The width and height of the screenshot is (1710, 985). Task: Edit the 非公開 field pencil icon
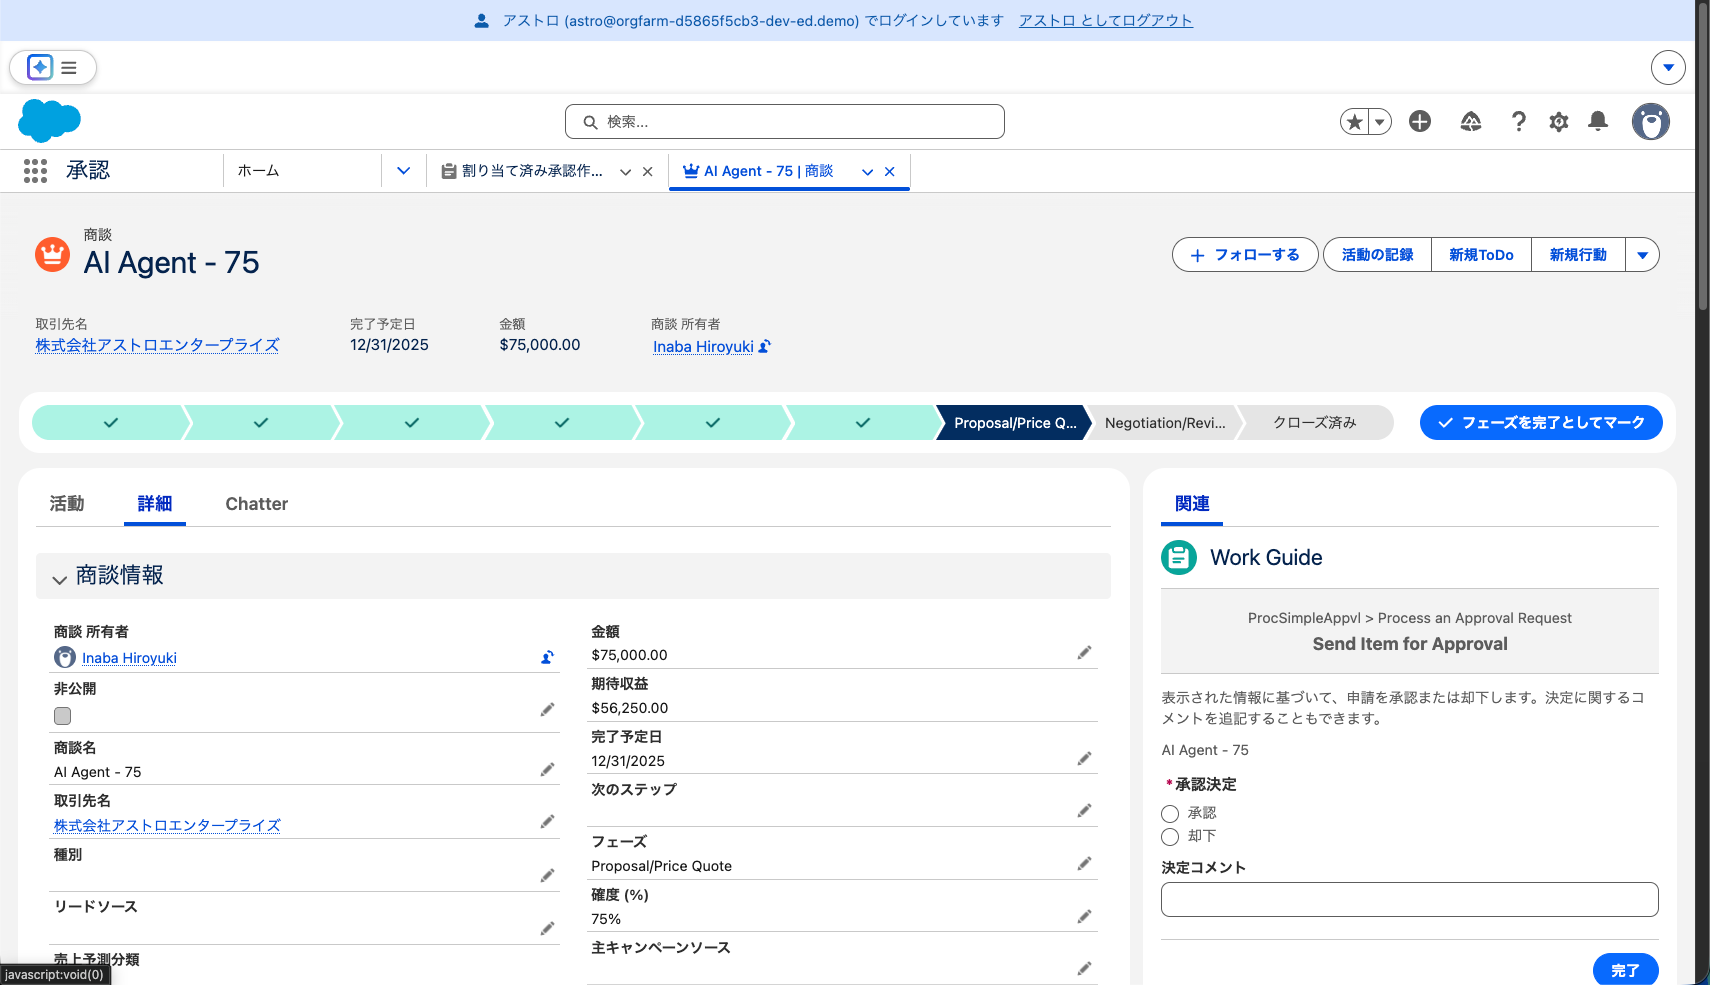point(547,710)
